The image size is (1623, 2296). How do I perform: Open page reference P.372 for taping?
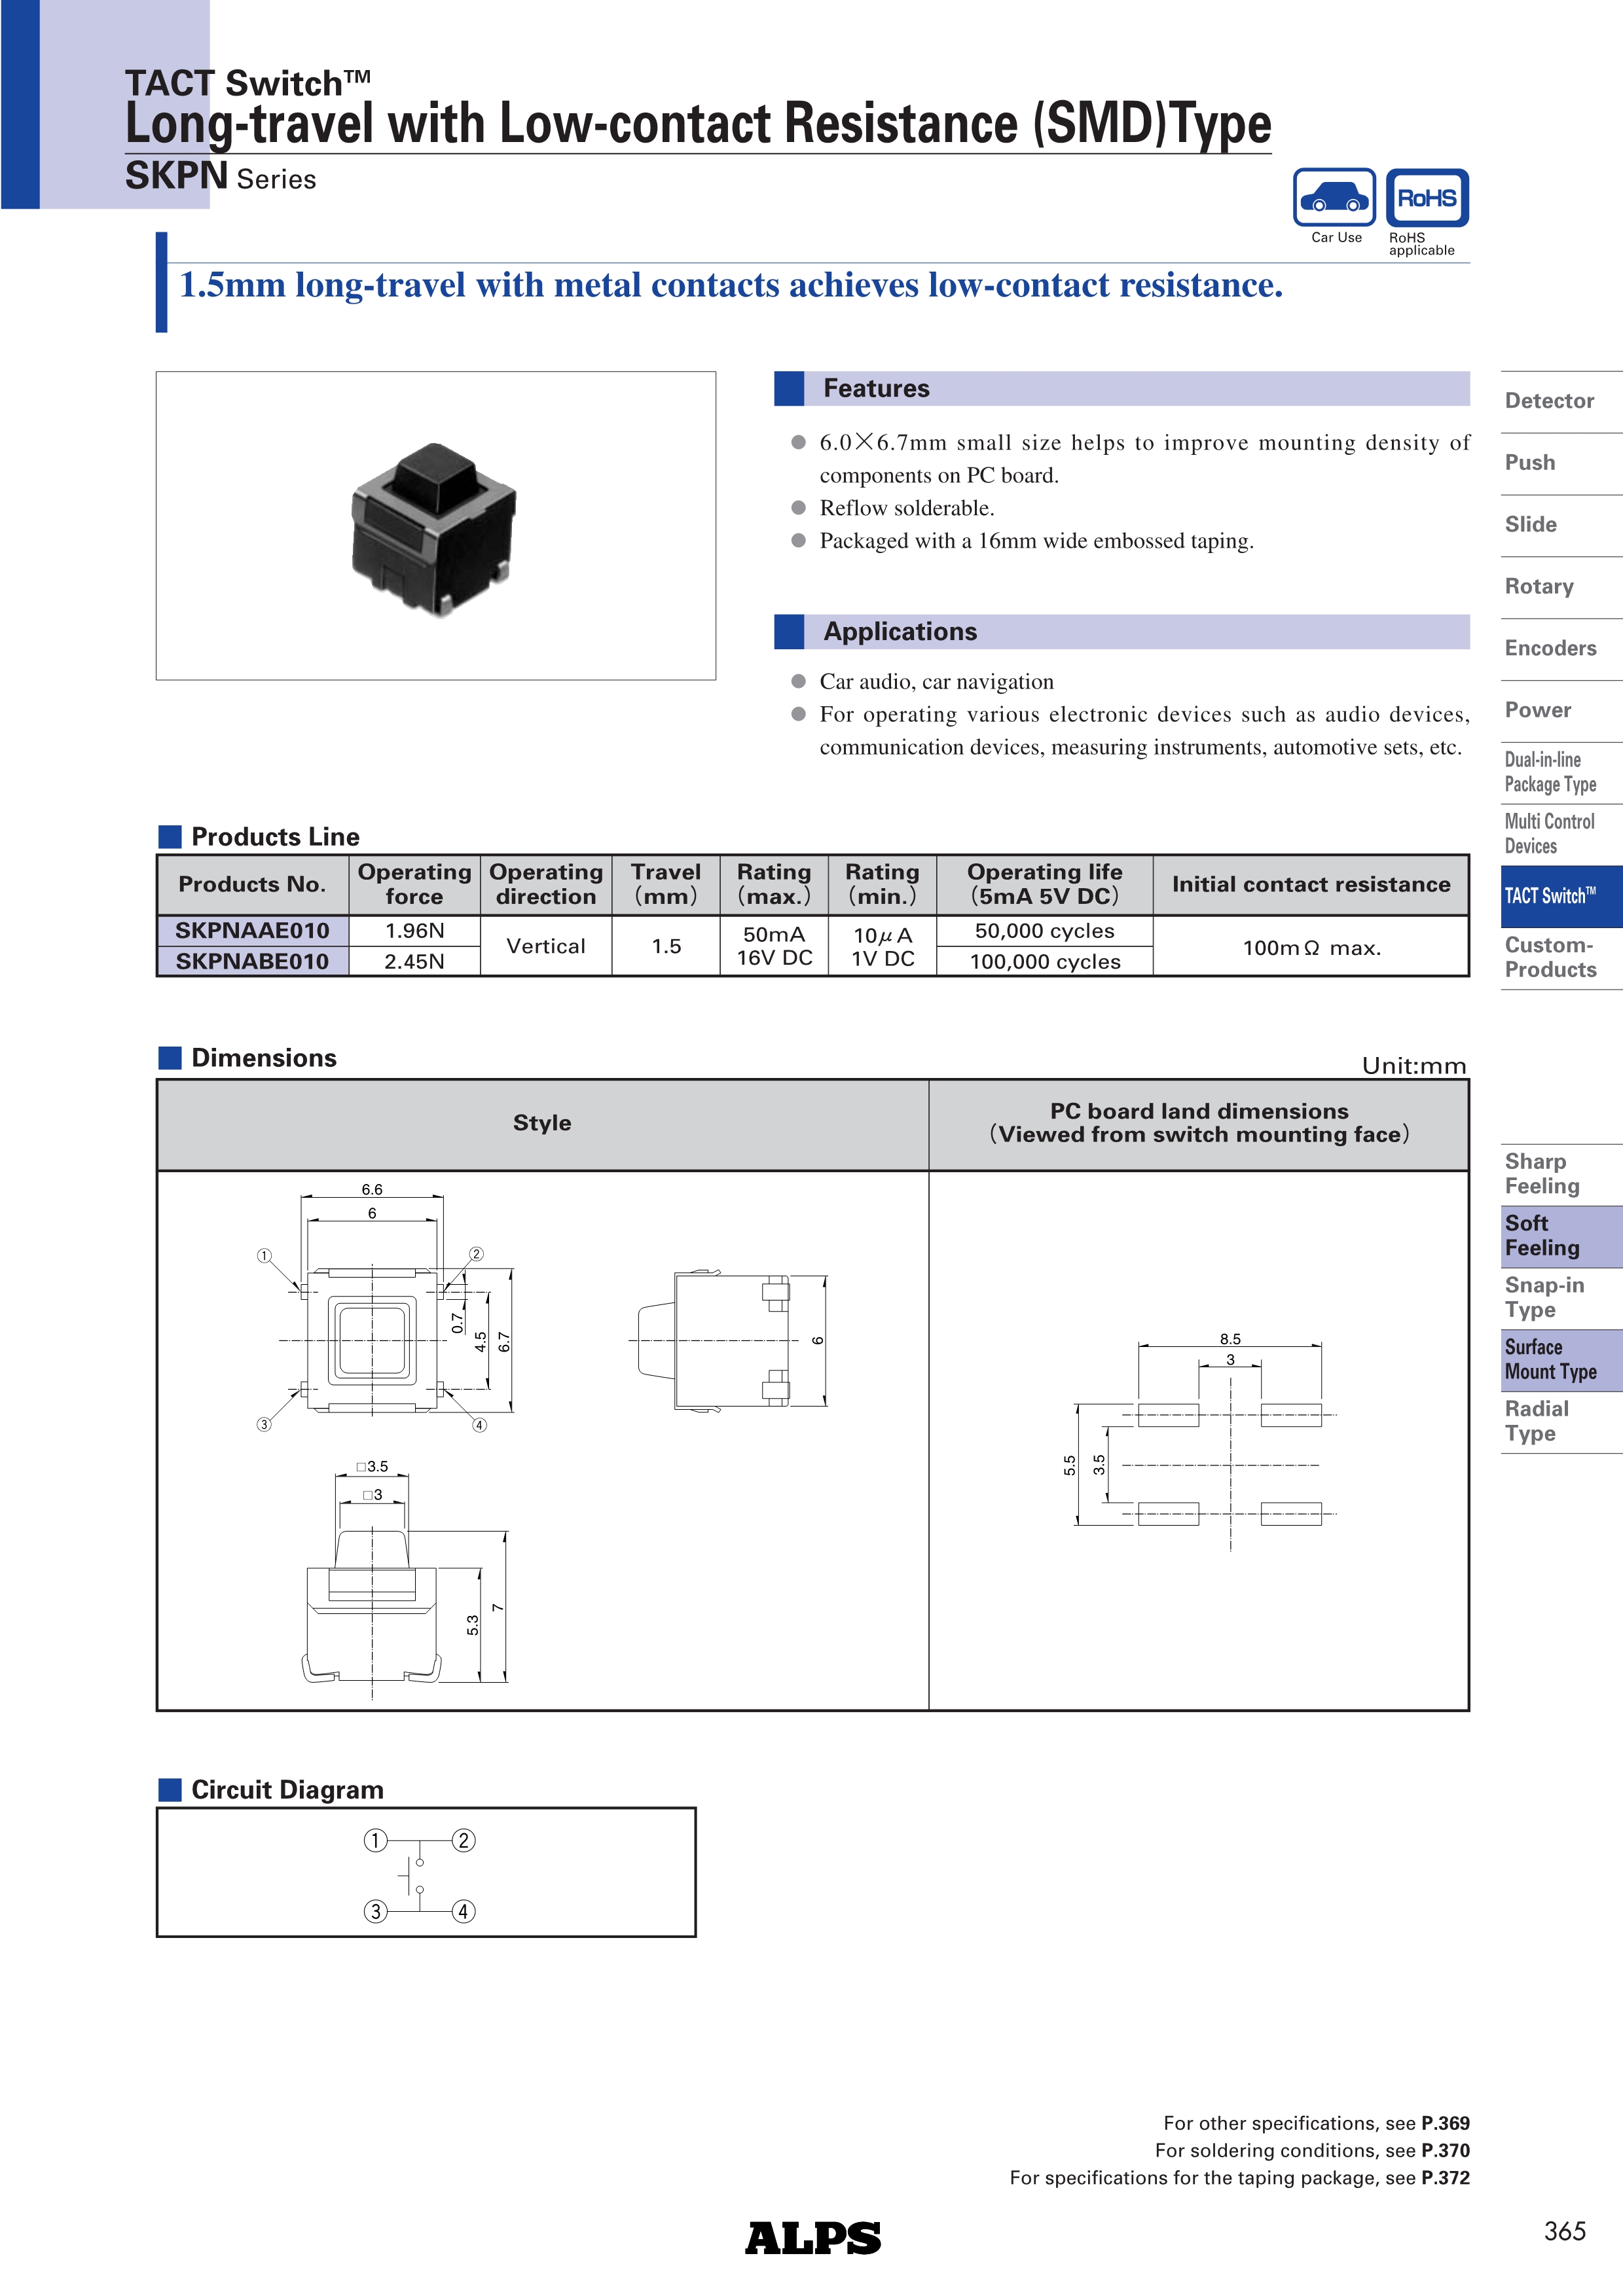click(x=1445, y=2178)
